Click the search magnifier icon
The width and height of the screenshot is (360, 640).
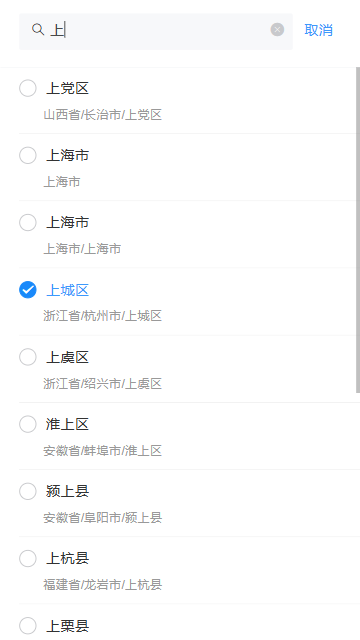38,29
